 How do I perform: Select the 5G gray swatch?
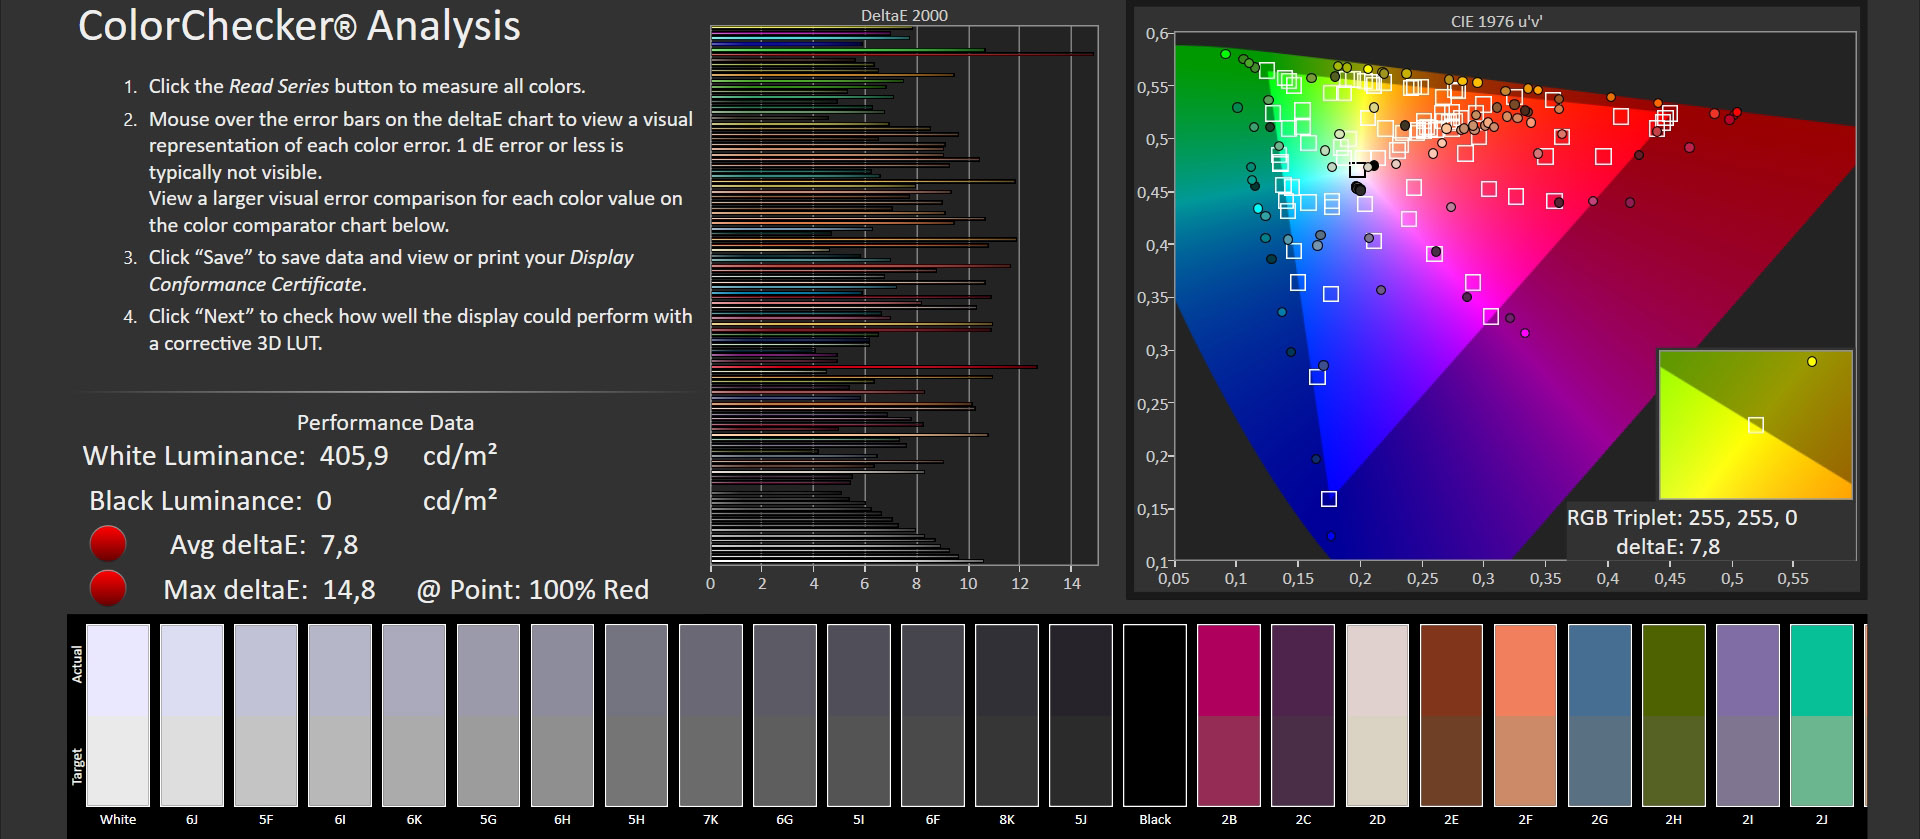point(488,715)
